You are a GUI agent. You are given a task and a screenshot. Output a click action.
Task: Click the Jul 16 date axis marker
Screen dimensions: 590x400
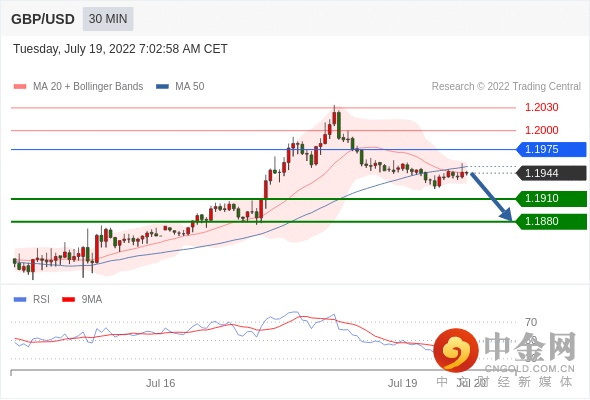[x=161, y=383]
